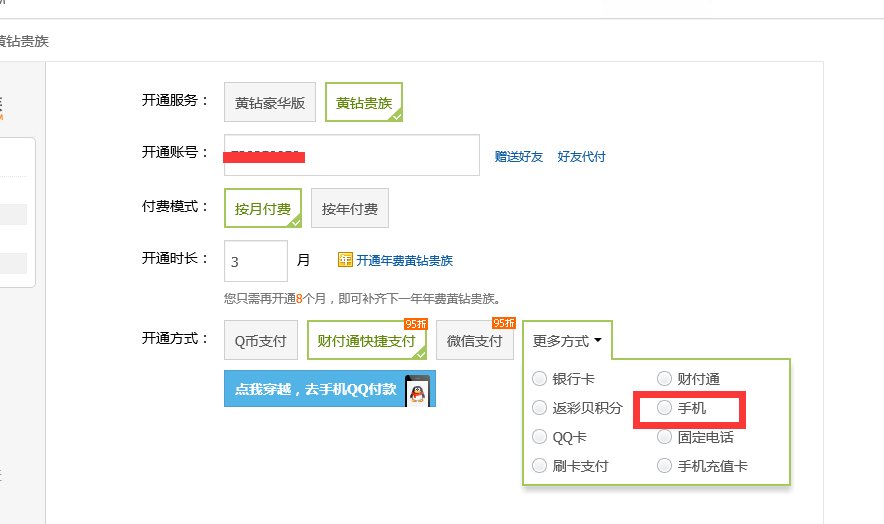Select the 固定电话 radio button
This screenshot has width=884, height=524.
(x=665, y=437)
